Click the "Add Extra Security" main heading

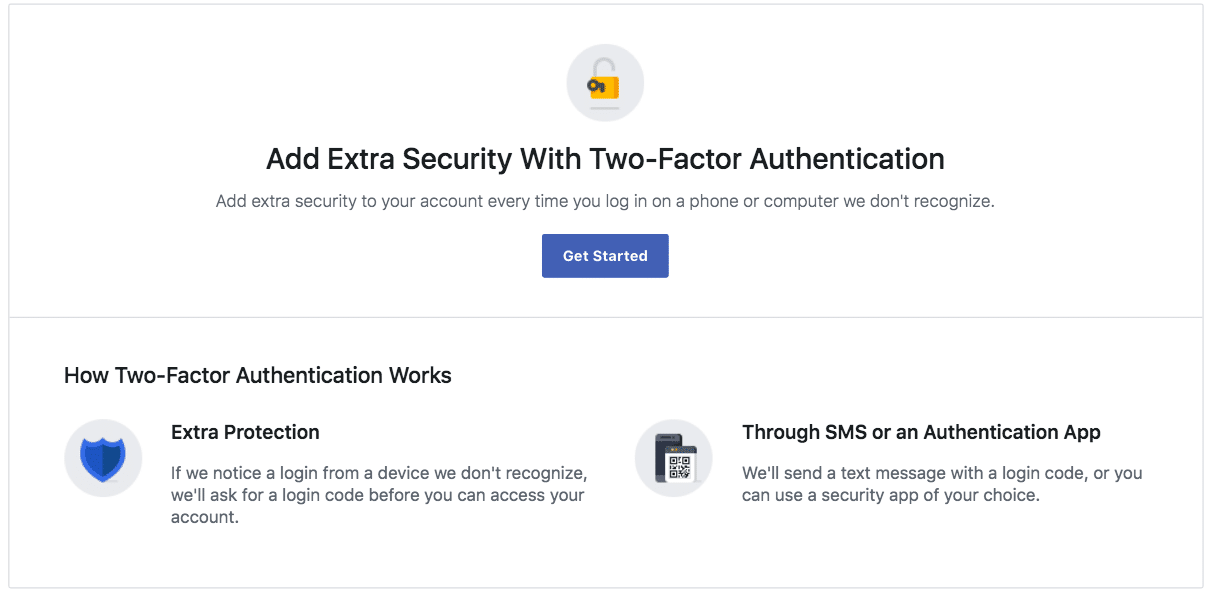pos(605,159)
